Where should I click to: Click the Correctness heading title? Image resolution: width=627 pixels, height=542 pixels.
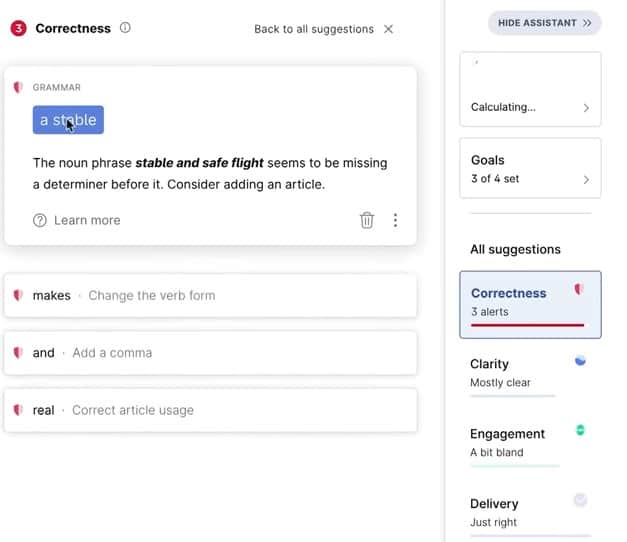pyautogui.click(x=73, y=28)
